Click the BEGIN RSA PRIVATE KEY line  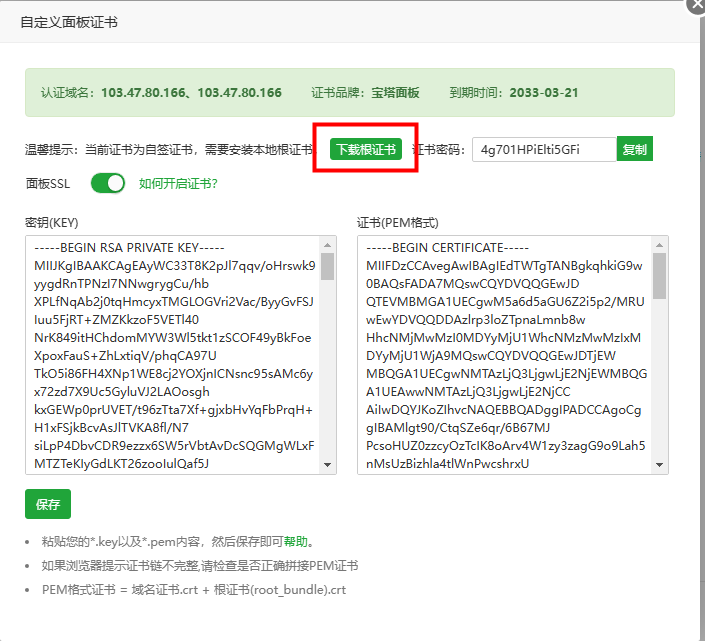point(129,248)
